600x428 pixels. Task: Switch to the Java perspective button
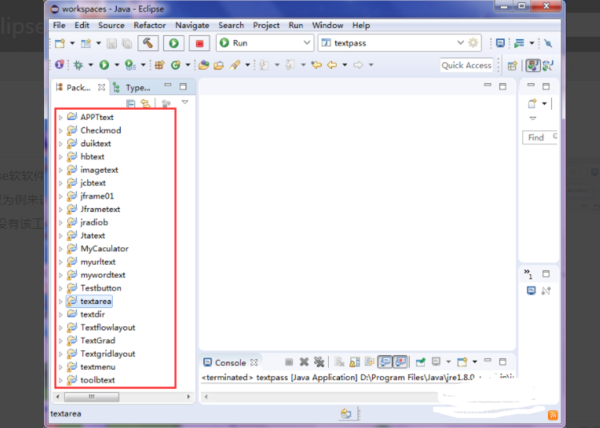533,65
